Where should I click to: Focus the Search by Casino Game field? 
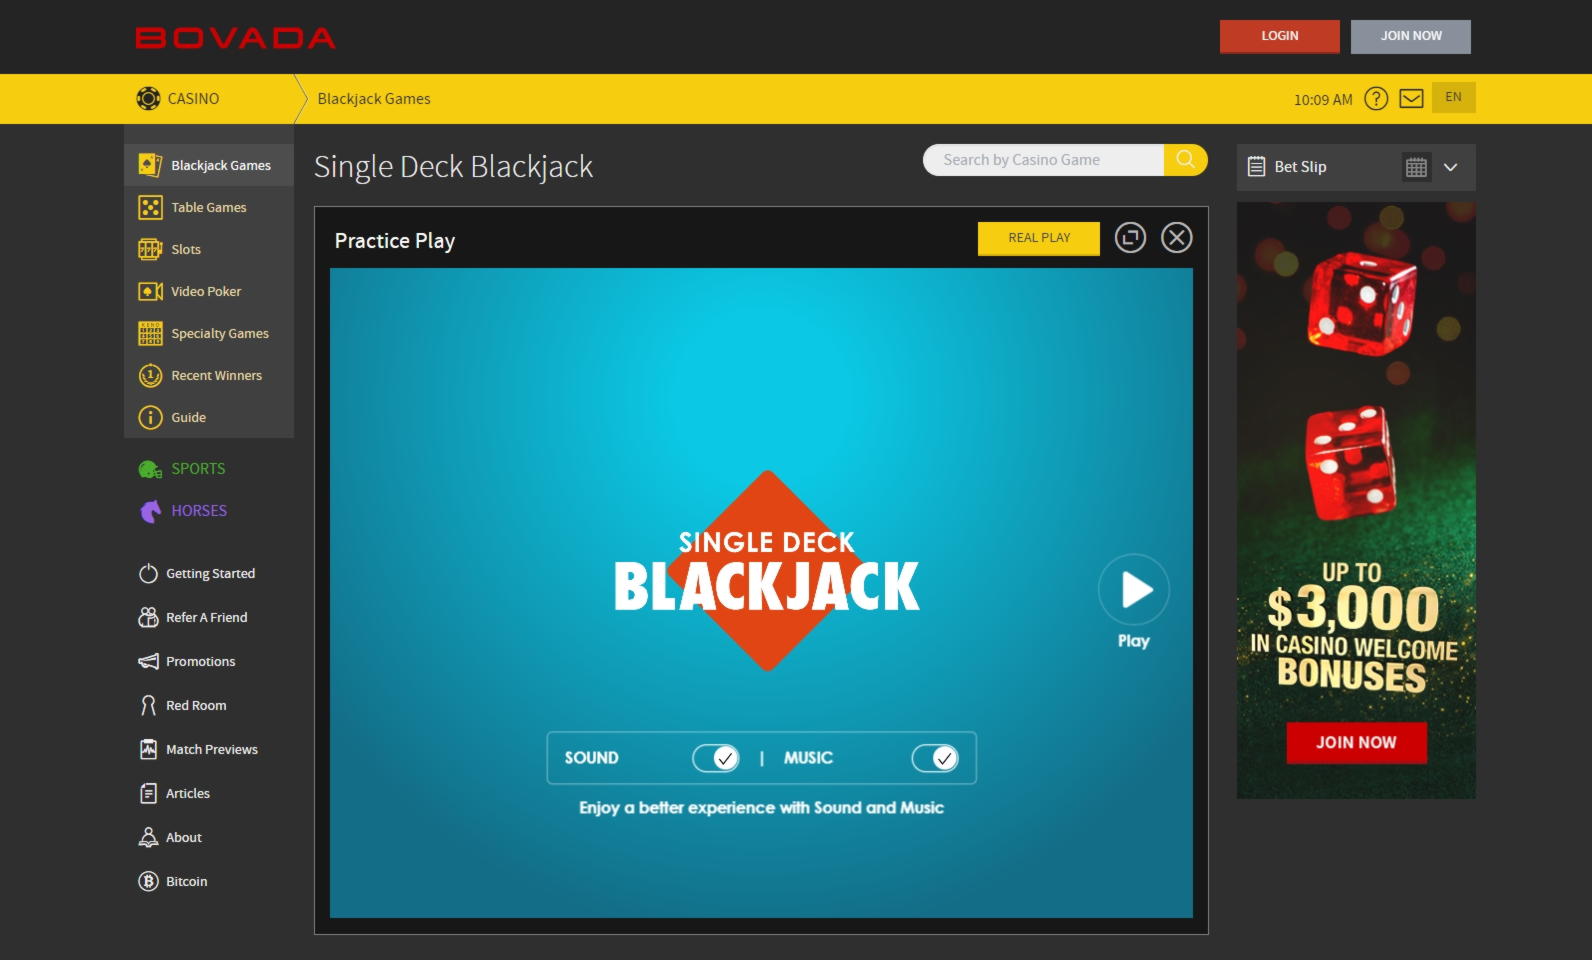tap(1043, 160)
